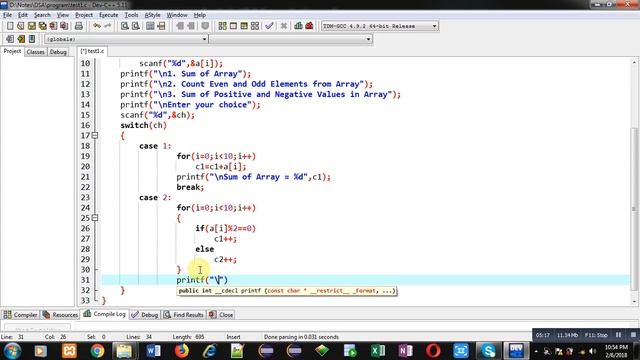Click the Insert snippet icon in second toolbar row
Image resolution: width=640 pixels, height=360 pixels.
click(x=10, y=39)
